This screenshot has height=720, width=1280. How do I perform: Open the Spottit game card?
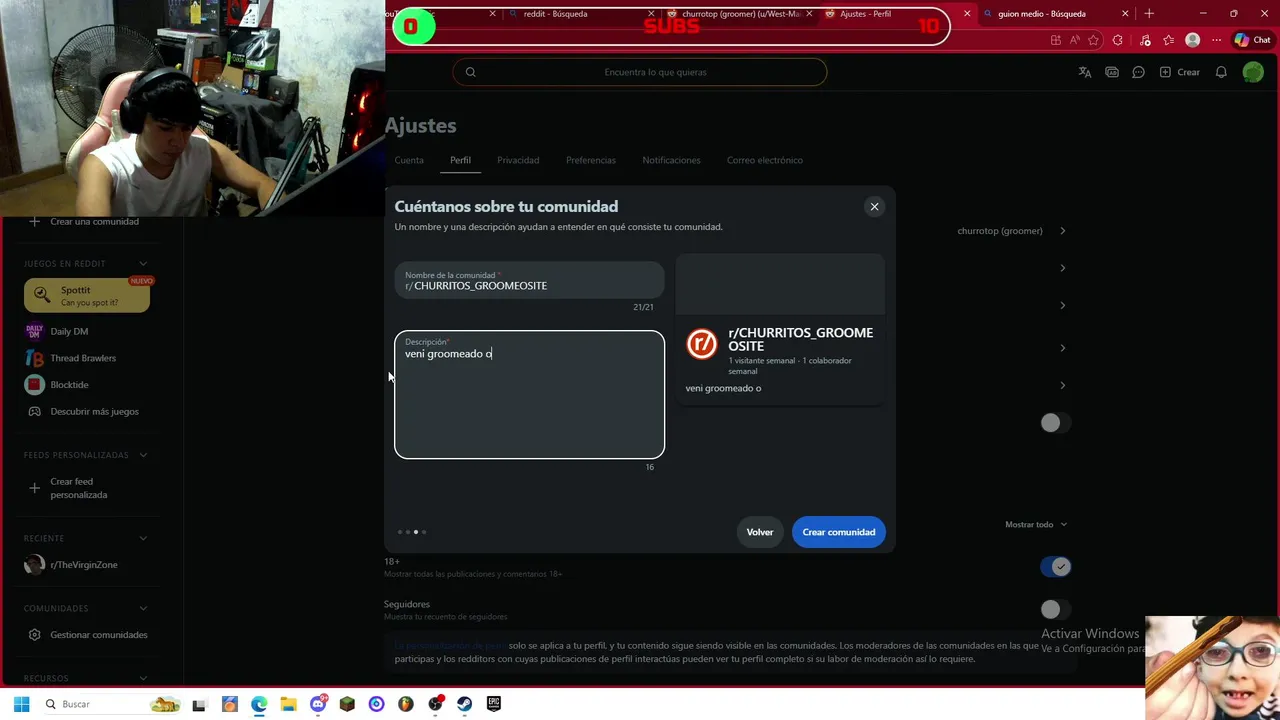tap(87, 296)
